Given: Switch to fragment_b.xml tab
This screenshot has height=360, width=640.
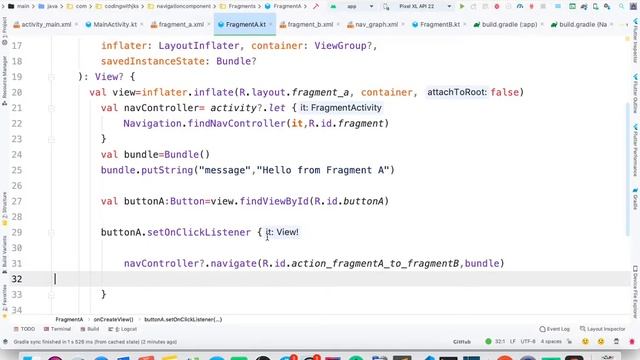Looking at the screenshot, I should coord(307,24).
